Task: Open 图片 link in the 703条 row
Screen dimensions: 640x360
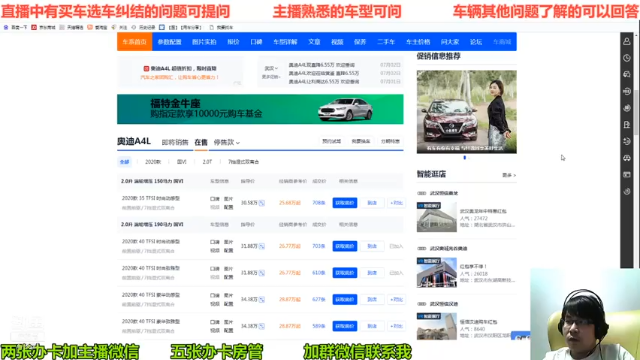Action: 229,242
